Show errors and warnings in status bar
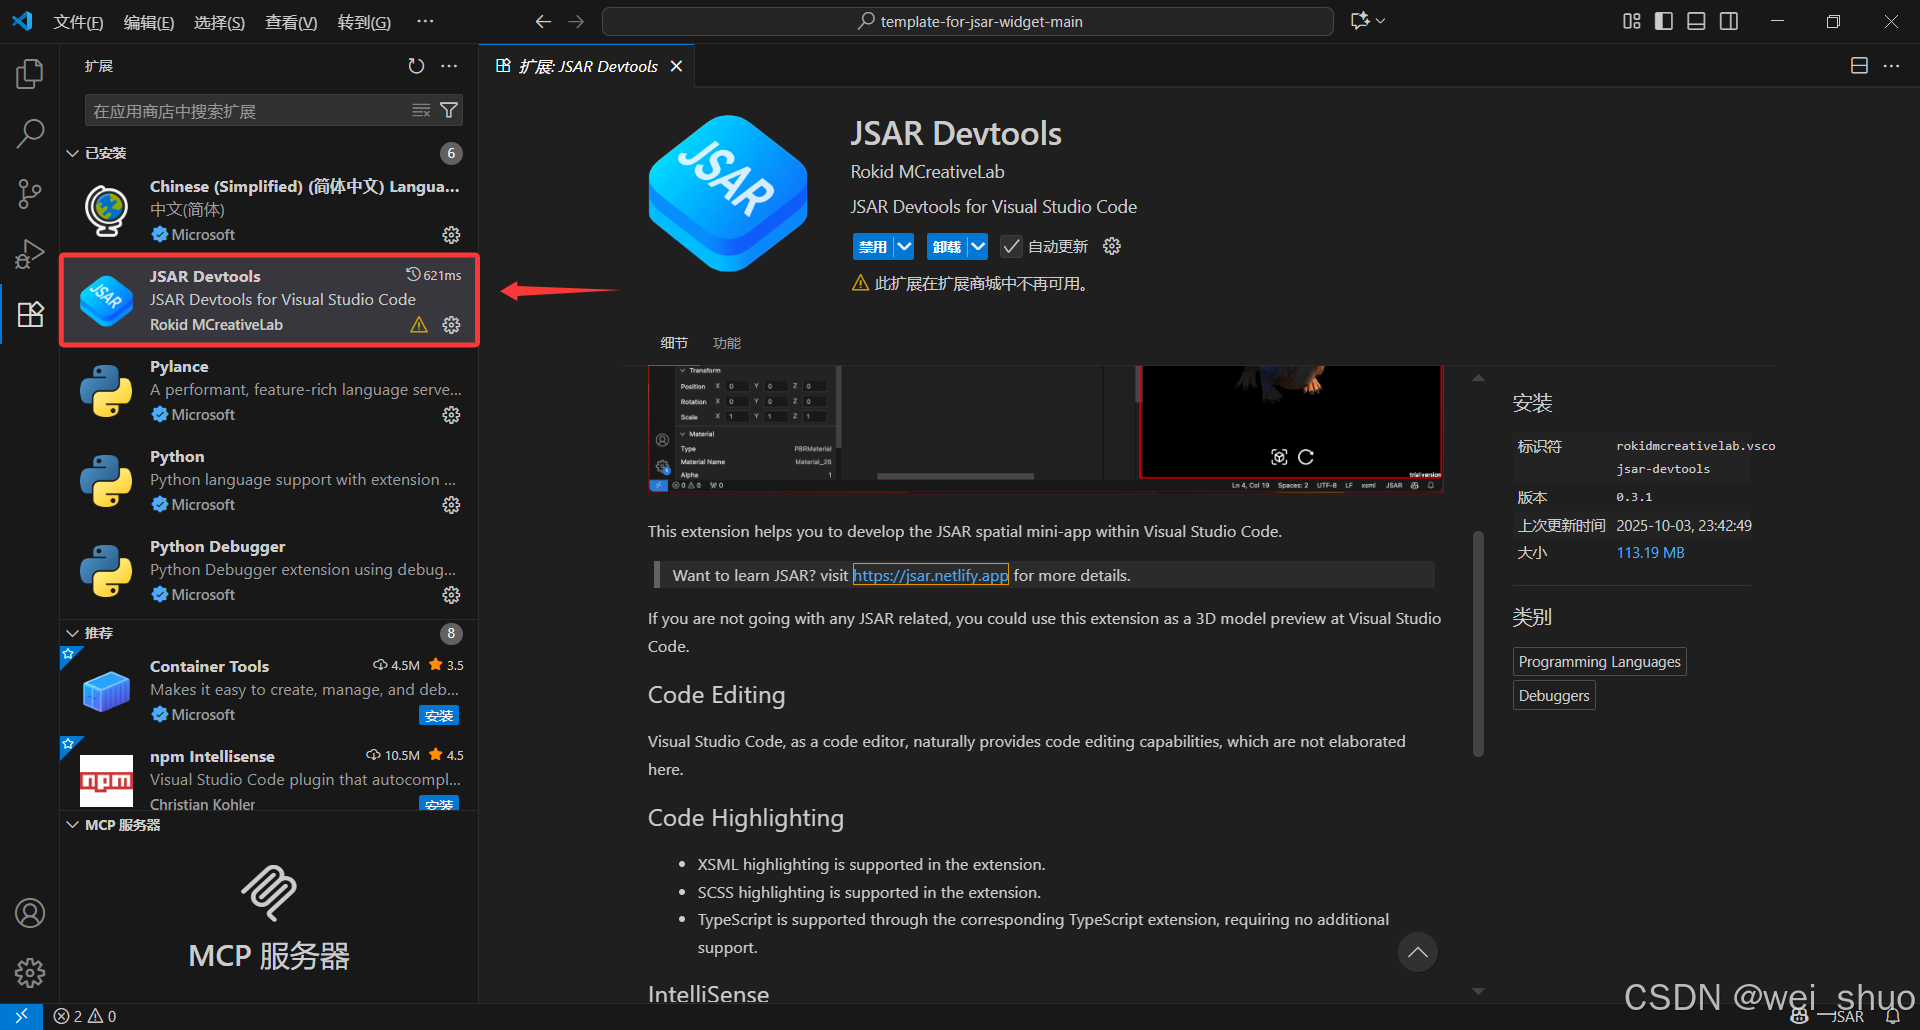Screen dimensions: 1920x1030 [85, 1016]
